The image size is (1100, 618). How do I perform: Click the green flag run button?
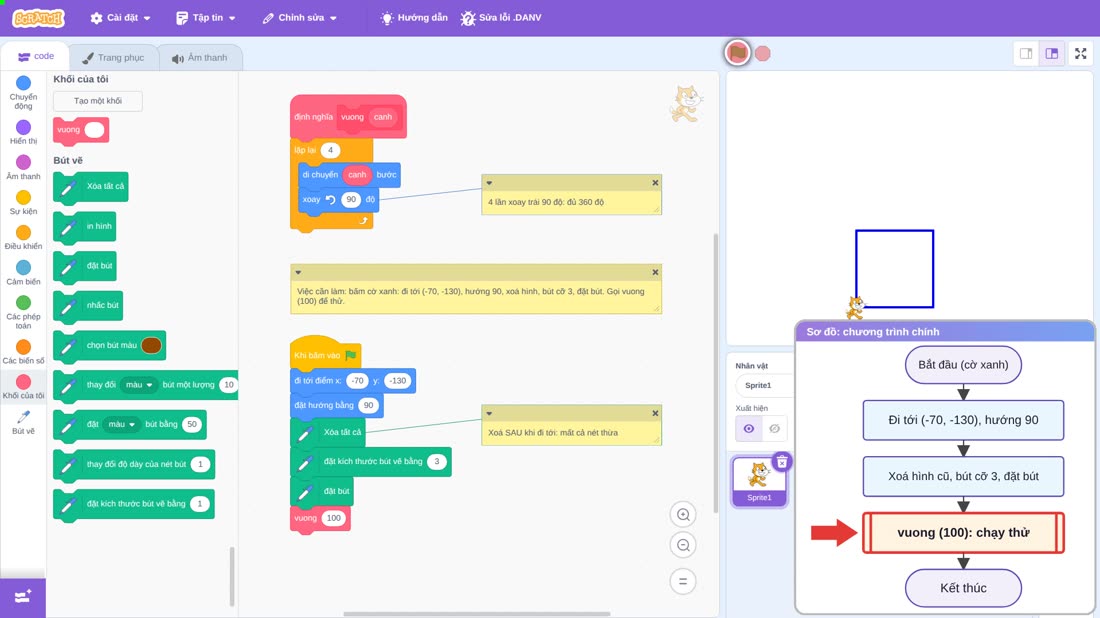coord(737,53)
